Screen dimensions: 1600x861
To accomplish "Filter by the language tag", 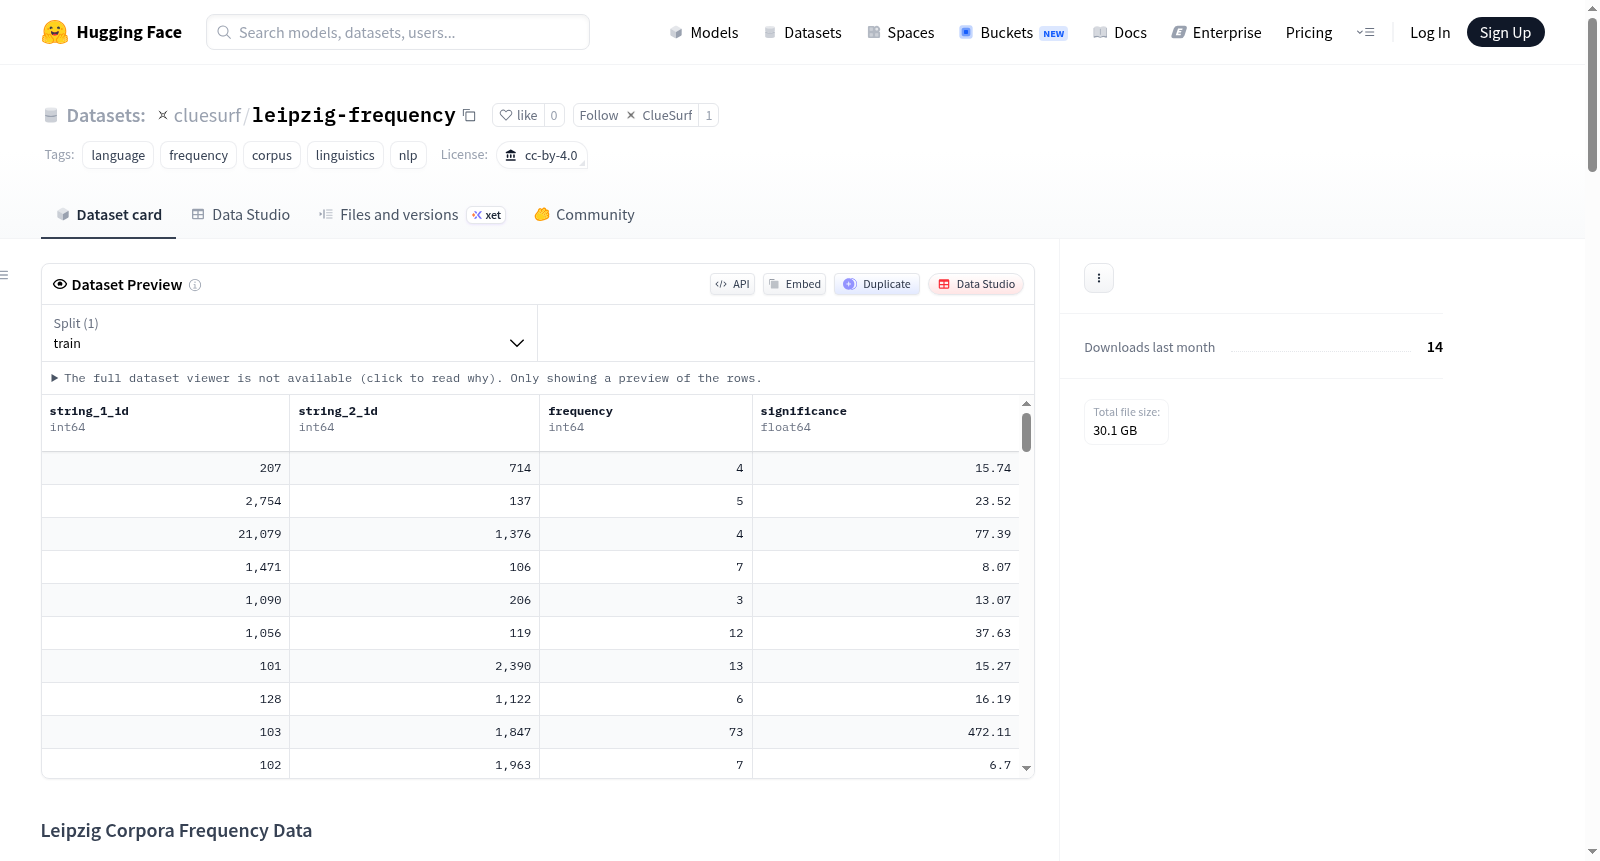I will coord(118,155).
